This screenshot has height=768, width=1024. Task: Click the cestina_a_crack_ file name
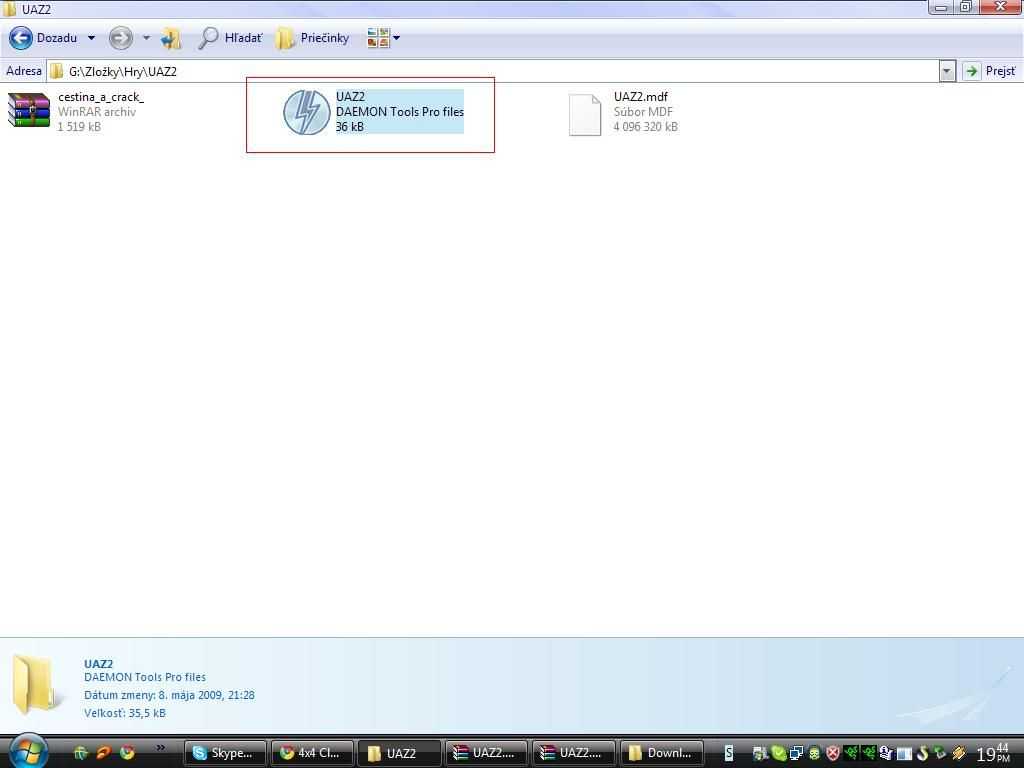click(101, 97)
